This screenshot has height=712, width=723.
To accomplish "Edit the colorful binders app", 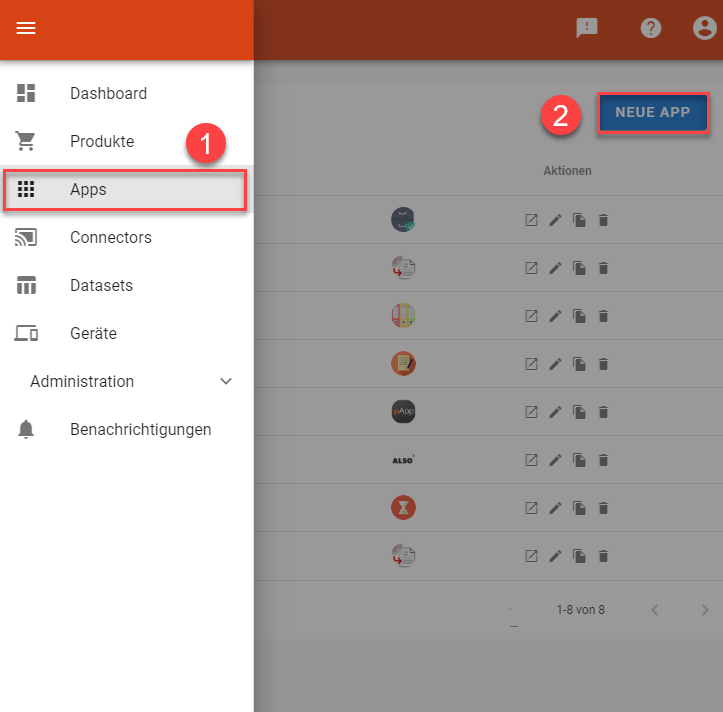I will (x=555, y=316).
